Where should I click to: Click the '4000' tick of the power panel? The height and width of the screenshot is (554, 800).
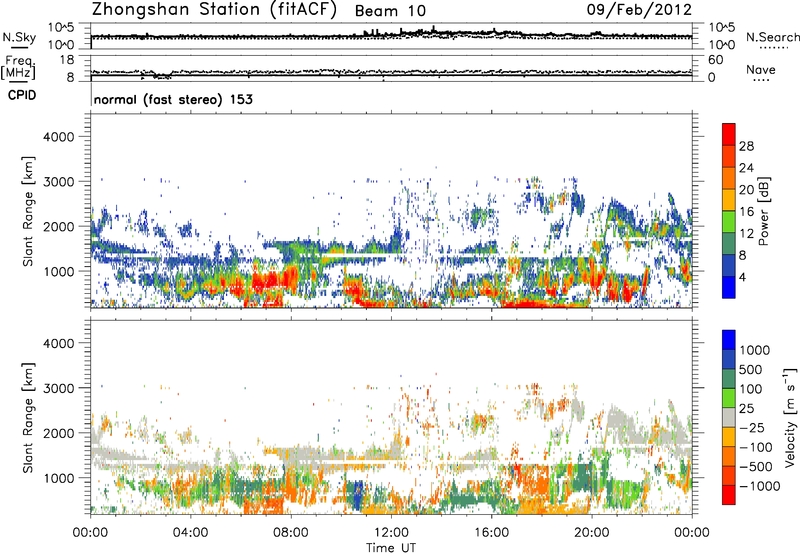point(59,137)
